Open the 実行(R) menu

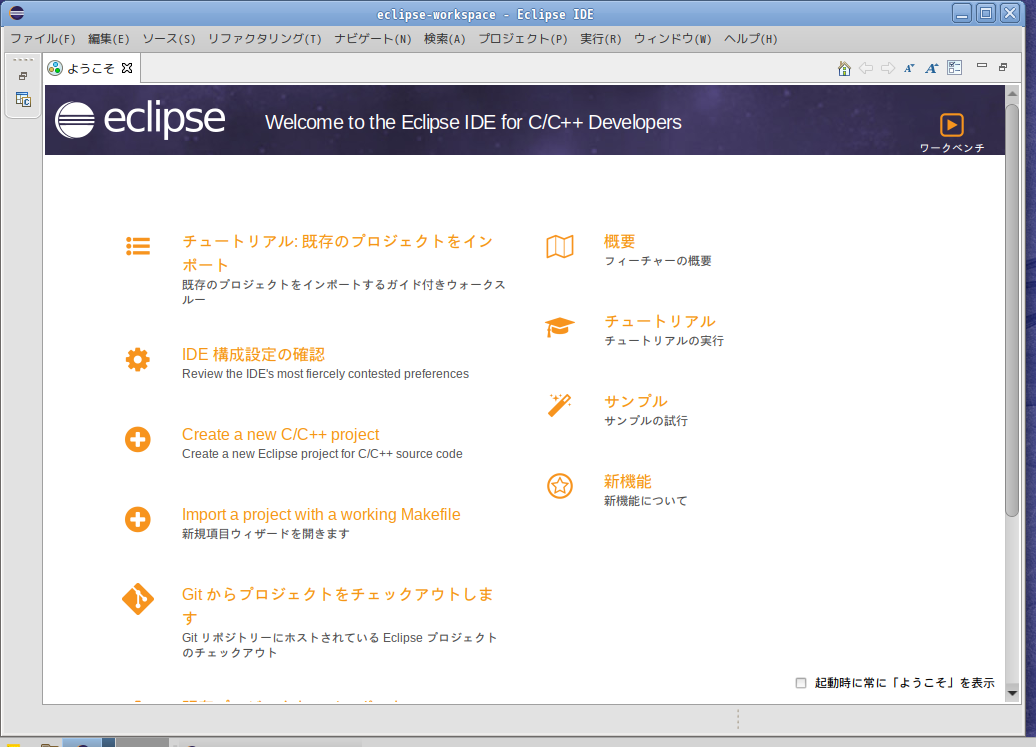click(601, 39)
